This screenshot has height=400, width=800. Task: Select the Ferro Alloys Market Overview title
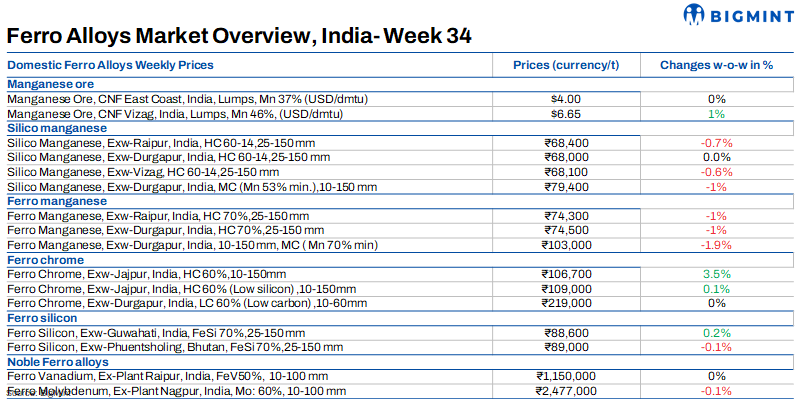pos(240,35)
